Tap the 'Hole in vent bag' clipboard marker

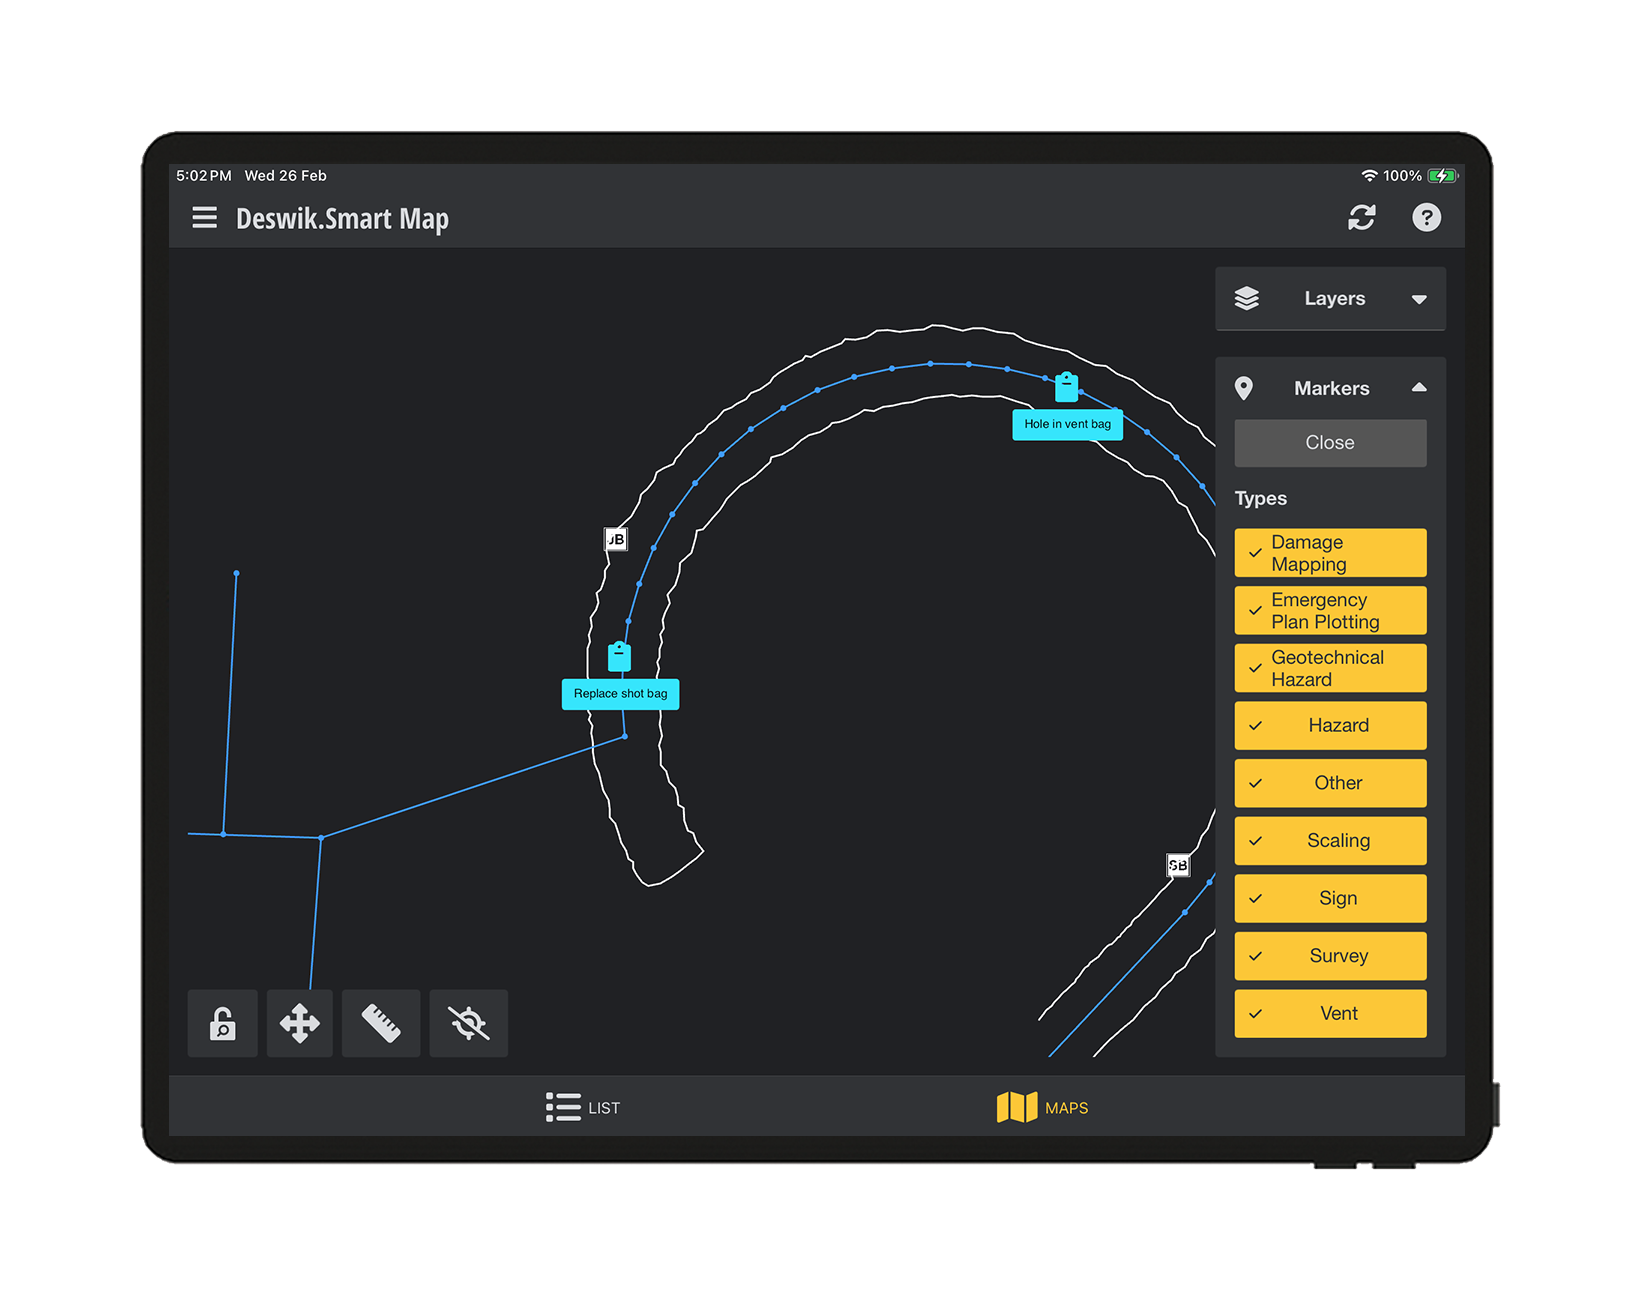click(1067, 387)
